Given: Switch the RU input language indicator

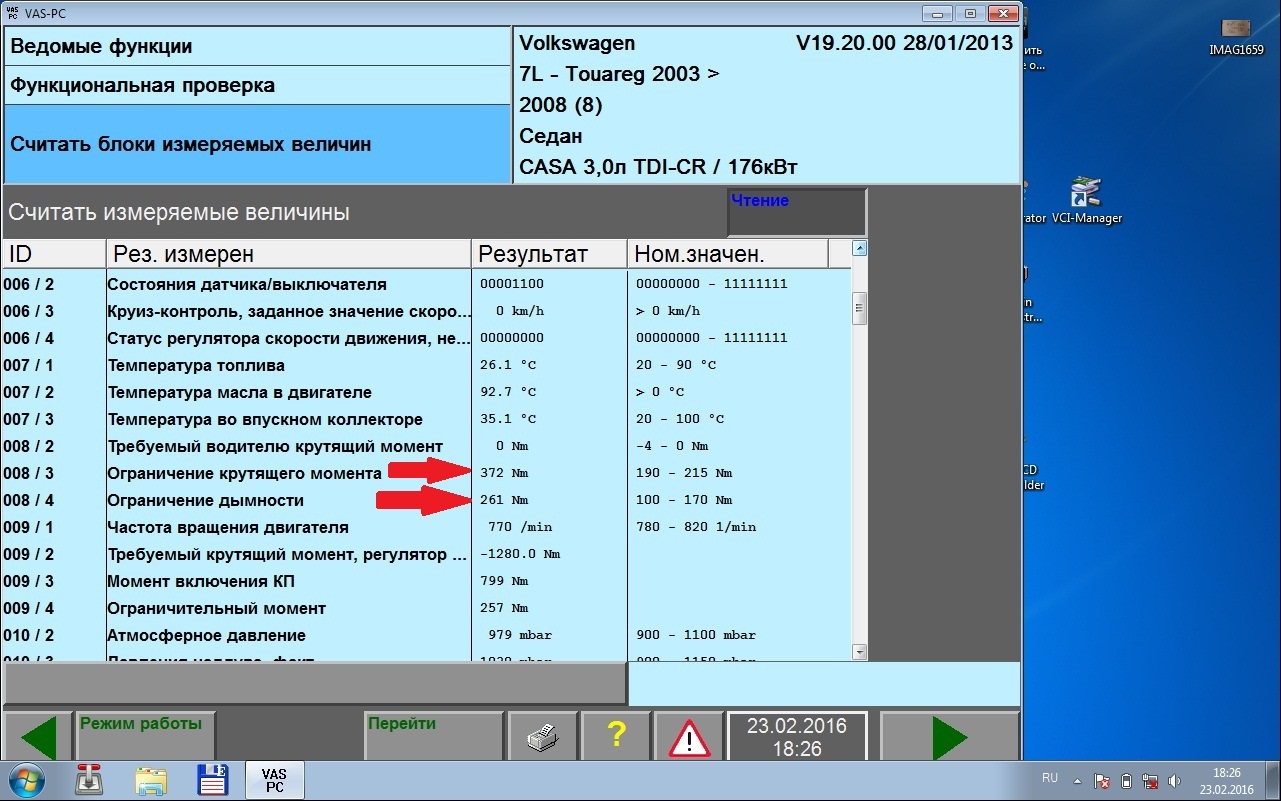Looking at the screenshot, I should 1050,778.
